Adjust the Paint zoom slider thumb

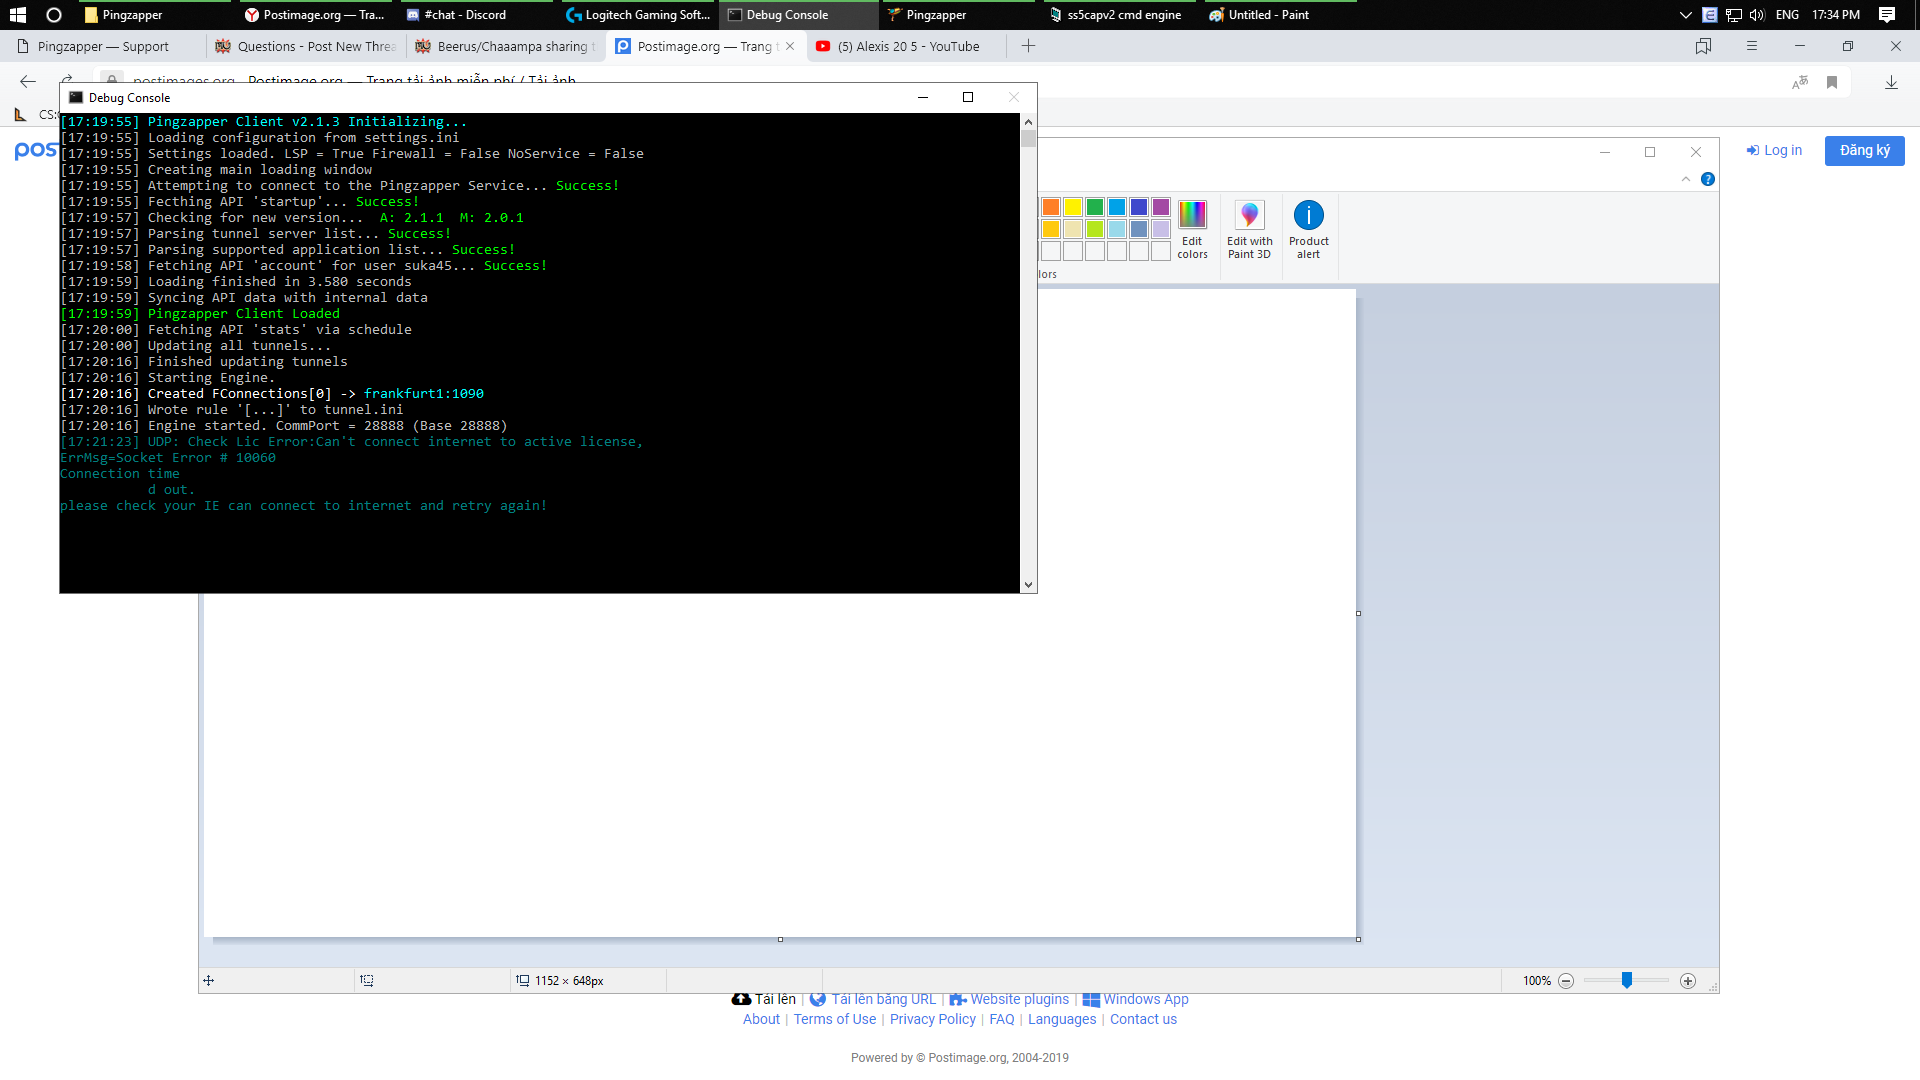click(x=1627, y=980)
